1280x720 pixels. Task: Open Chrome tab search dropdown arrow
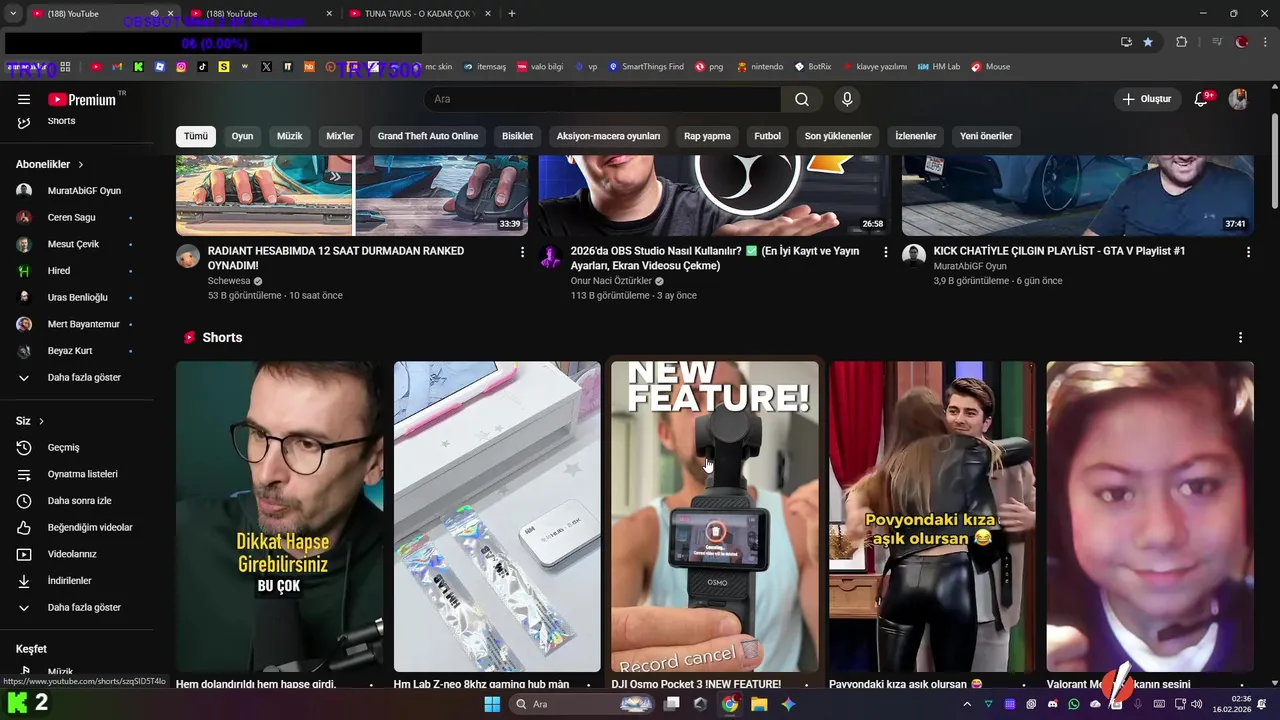coord(13,13)
